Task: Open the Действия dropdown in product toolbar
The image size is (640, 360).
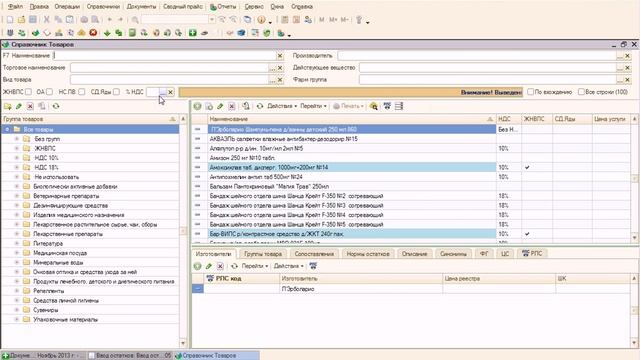Action: coord(282,106)
